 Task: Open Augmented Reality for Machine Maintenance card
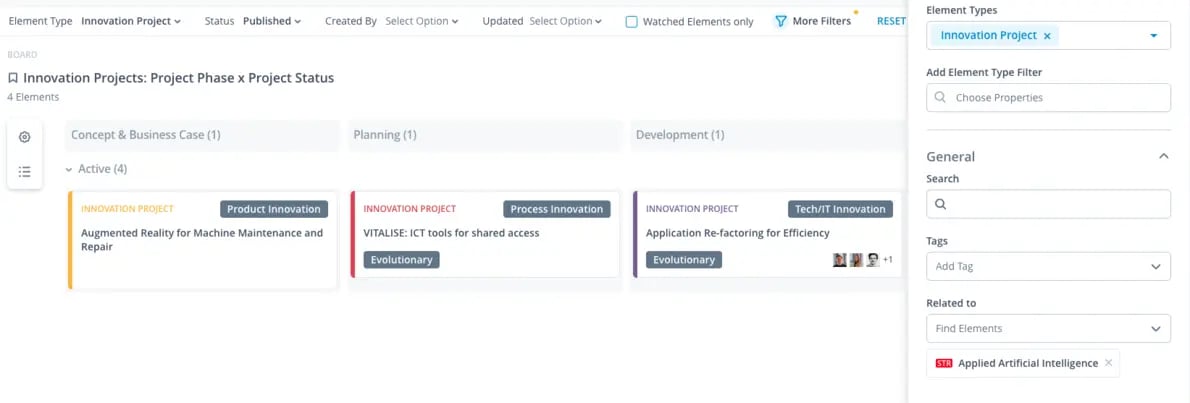203,240
